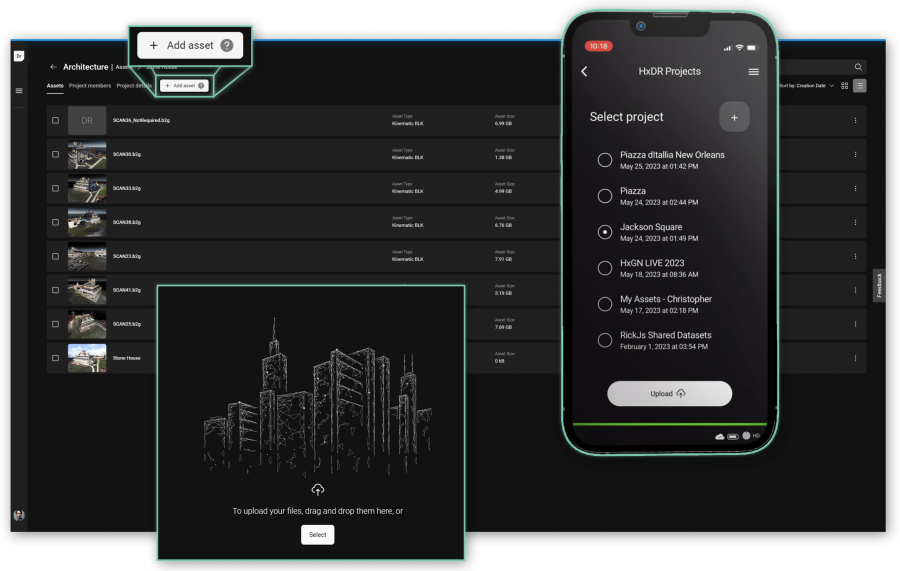Select the Piazza project dated May 24 02:44 PM
900x571 pixels.
[604, 196]
